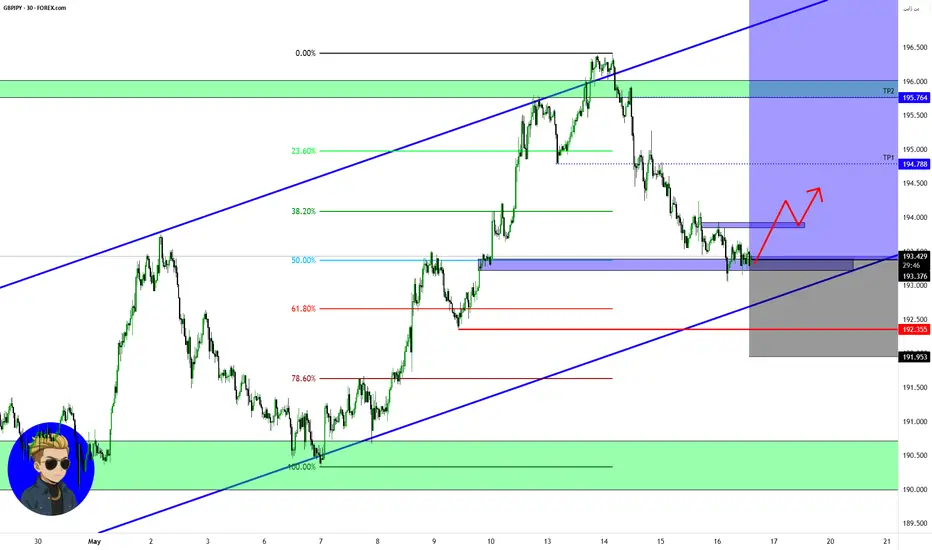Viewport: 932px width, 550px height.
Task: Click 189.500 on the price axis
Action: pos(915,524)
